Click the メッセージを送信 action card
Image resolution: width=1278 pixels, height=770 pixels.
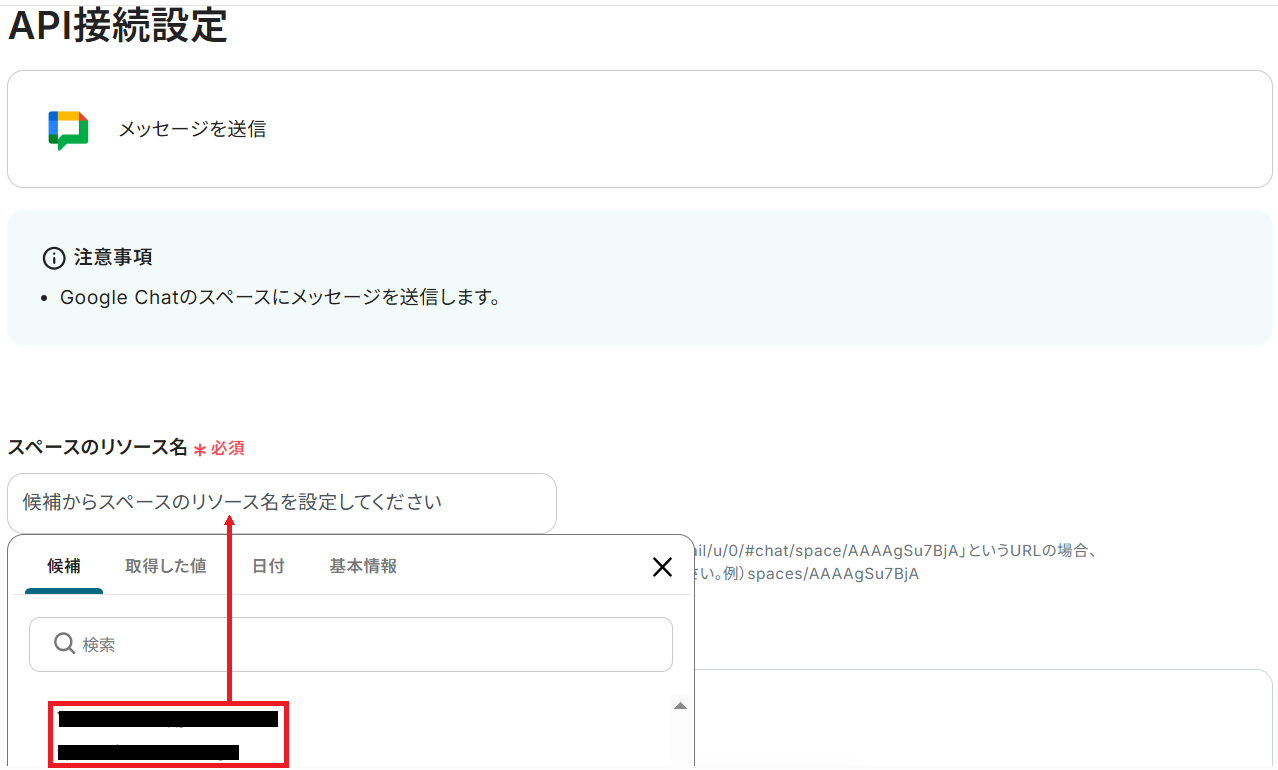click(x=640, y=129)
